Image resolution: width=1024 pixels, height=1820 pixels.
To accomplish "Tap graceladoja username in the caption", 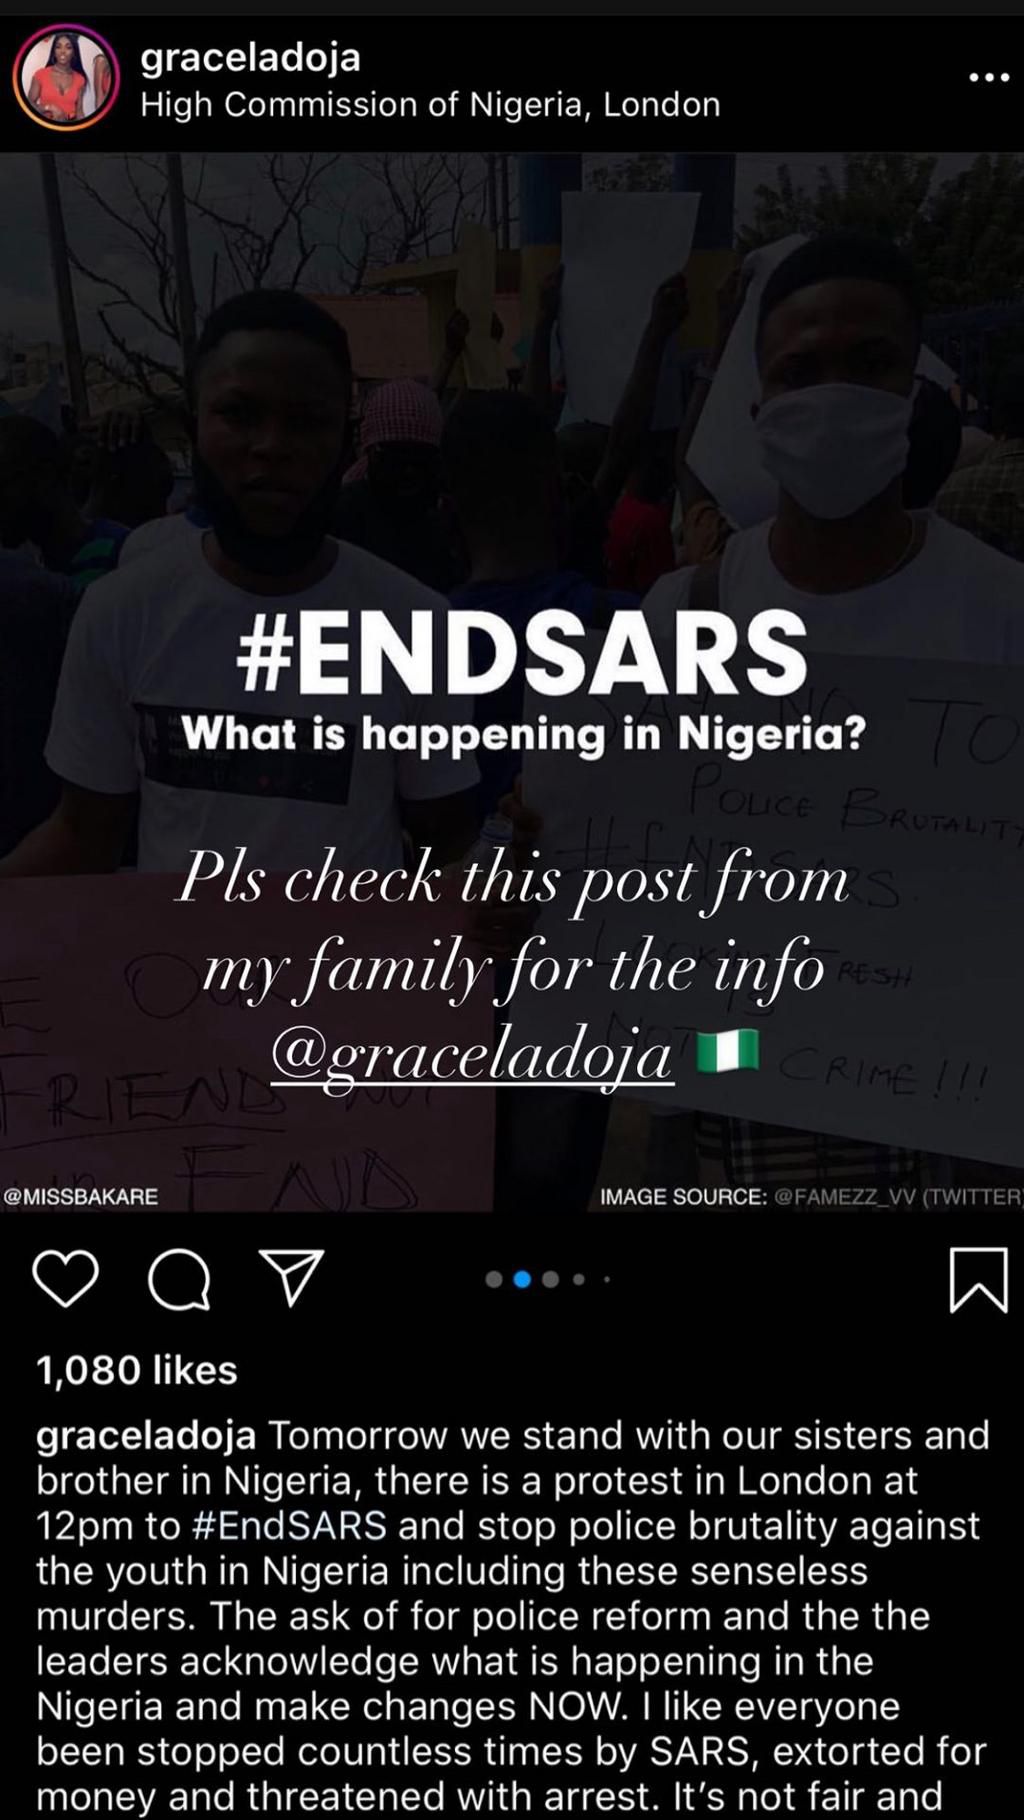I will click(146, 1436).
